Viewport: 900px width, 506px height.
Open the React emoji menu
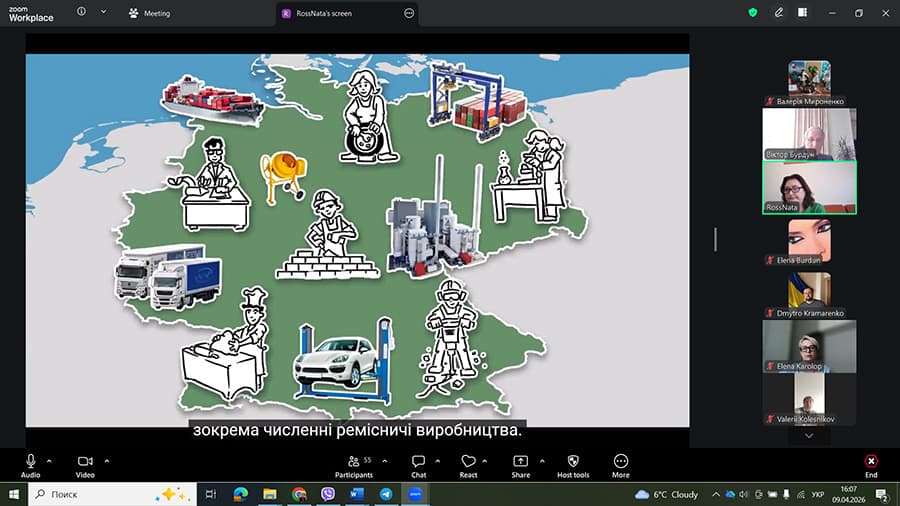click(468, 461)
